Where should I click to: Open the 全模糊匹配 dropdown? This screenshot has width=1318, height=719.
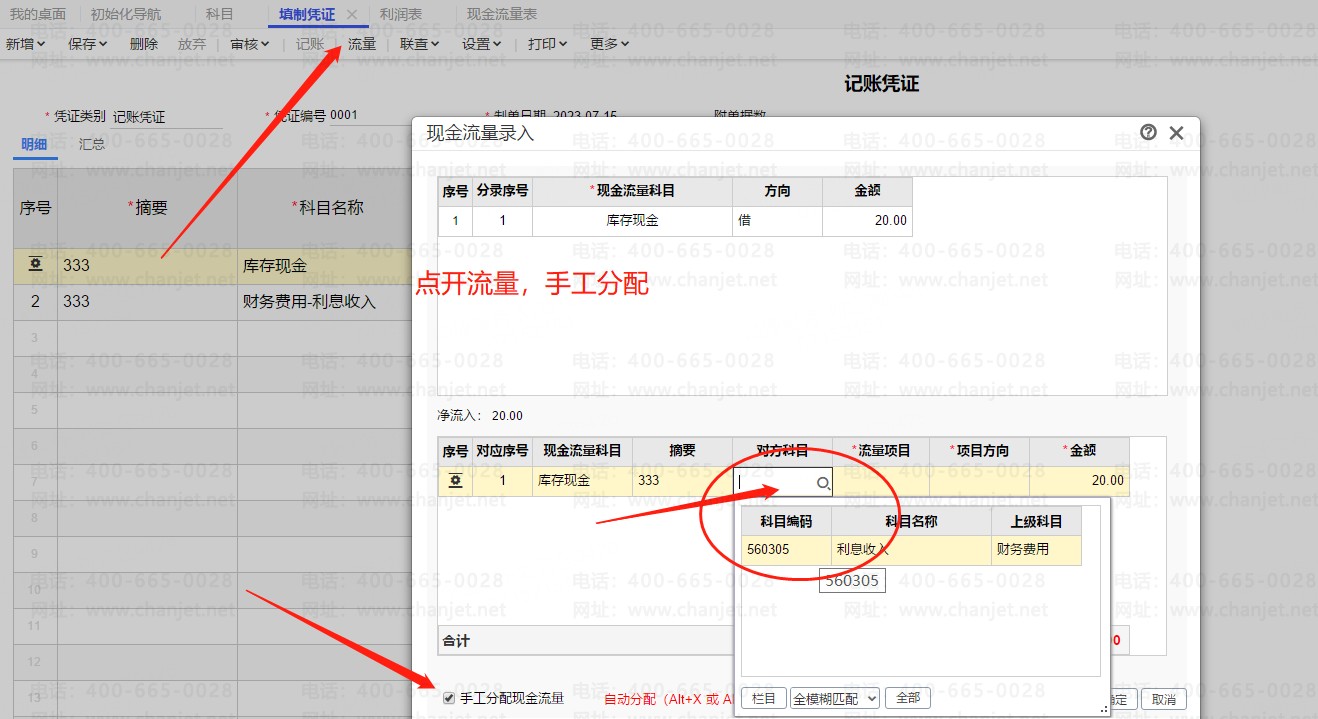(834, 698)
